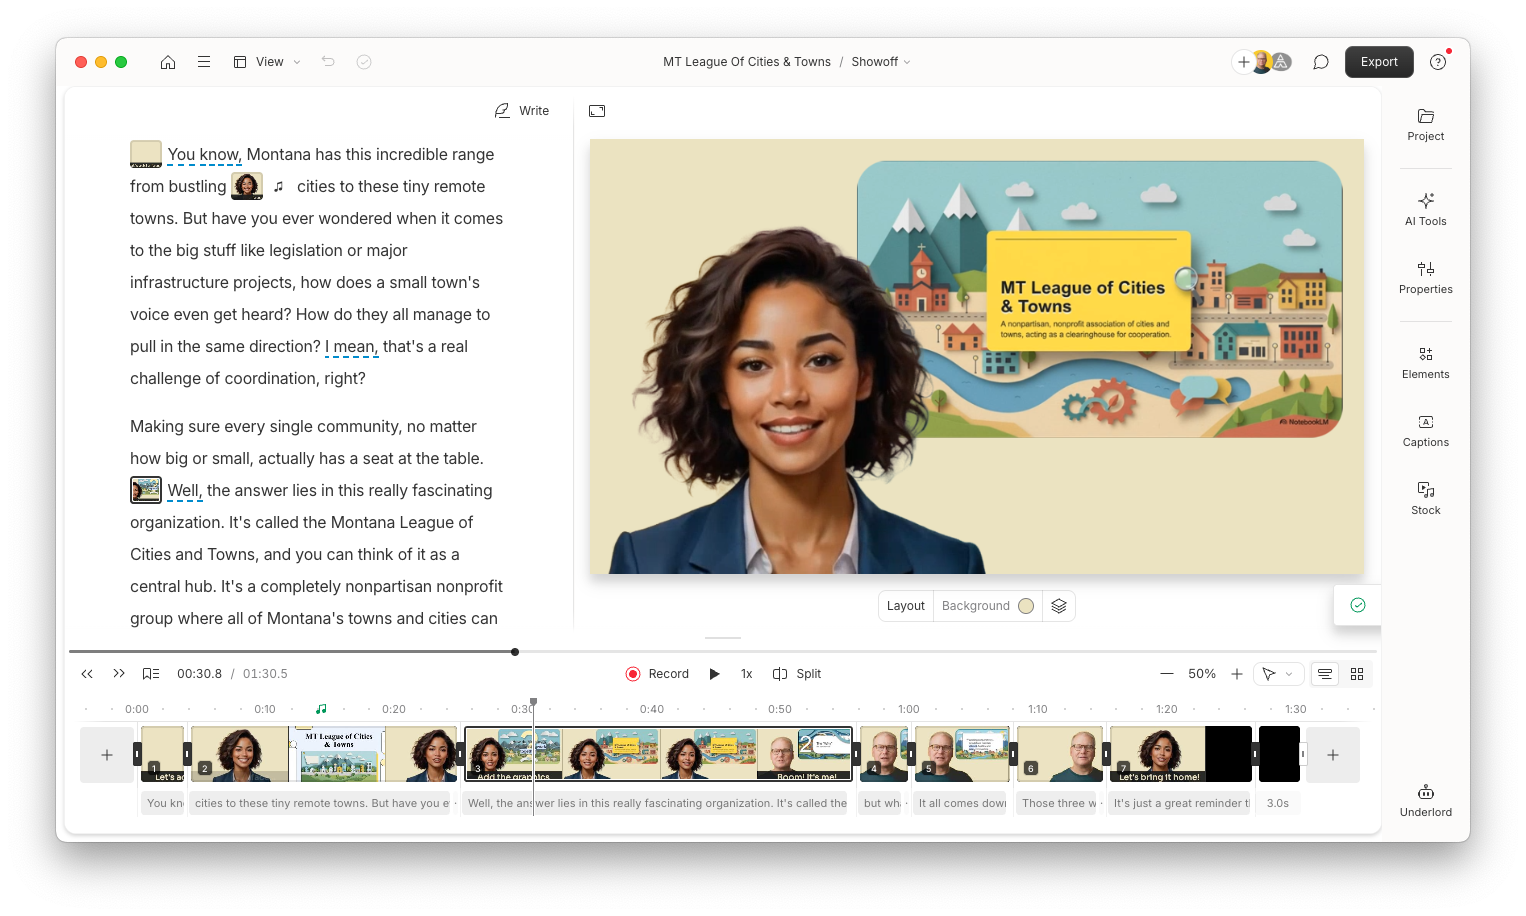This screenshot has width=1526, height=916.
Task: Start recording with the Record button
Action: (657, 674)
